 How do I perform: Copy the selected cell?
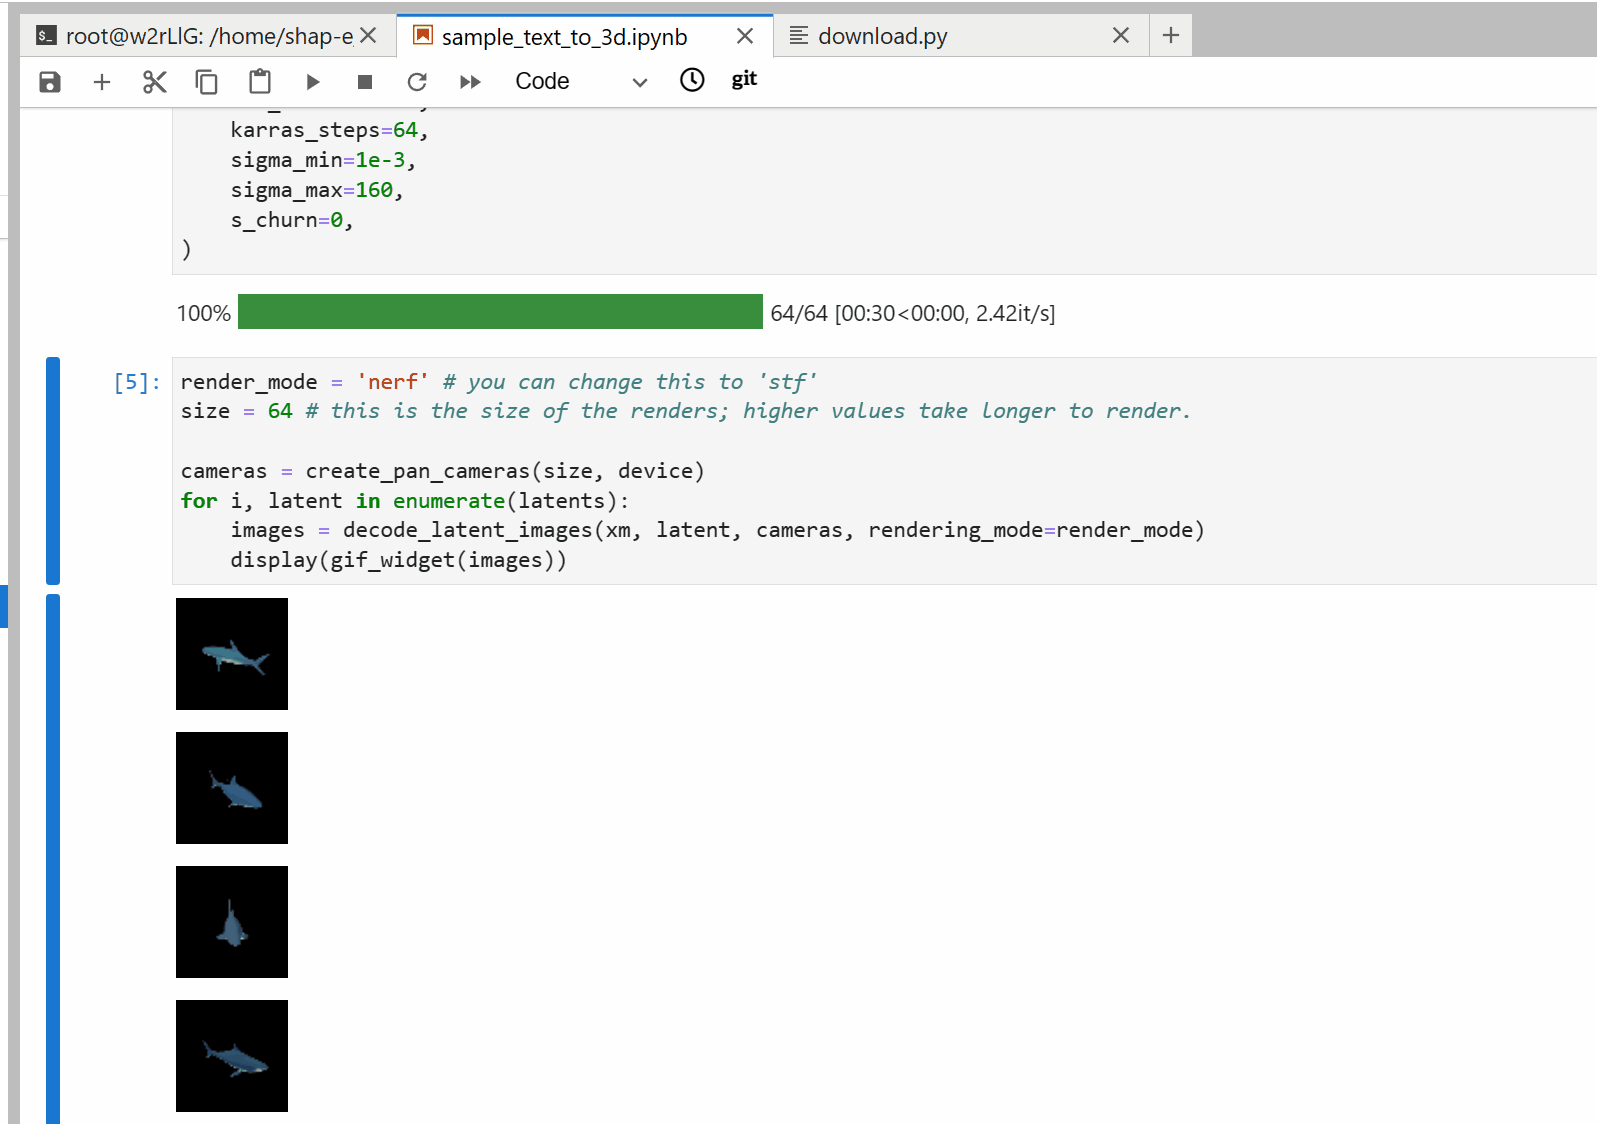tap(207, 82)
